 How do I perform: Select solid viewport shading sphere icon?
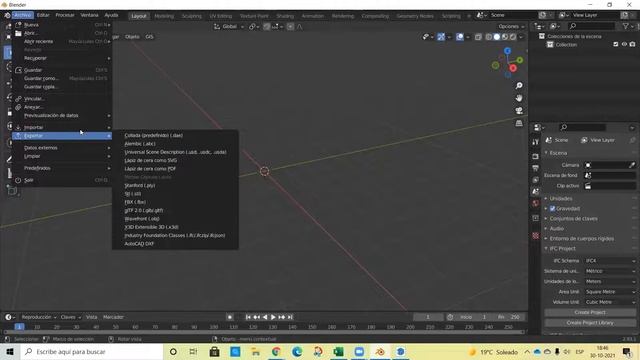pyautogui.click(x=497, y=37)
